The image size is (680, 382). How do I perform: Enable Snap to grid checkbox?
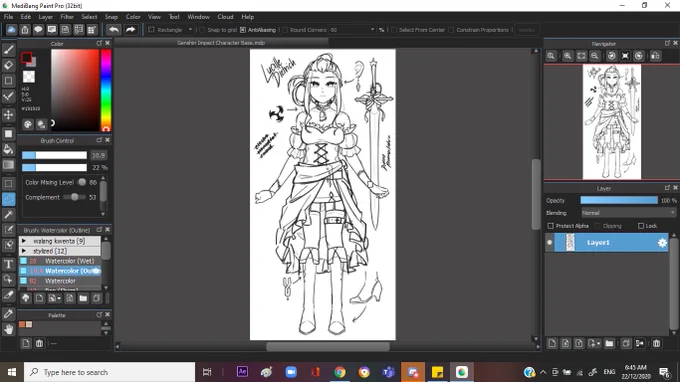(x=202, y=30)
